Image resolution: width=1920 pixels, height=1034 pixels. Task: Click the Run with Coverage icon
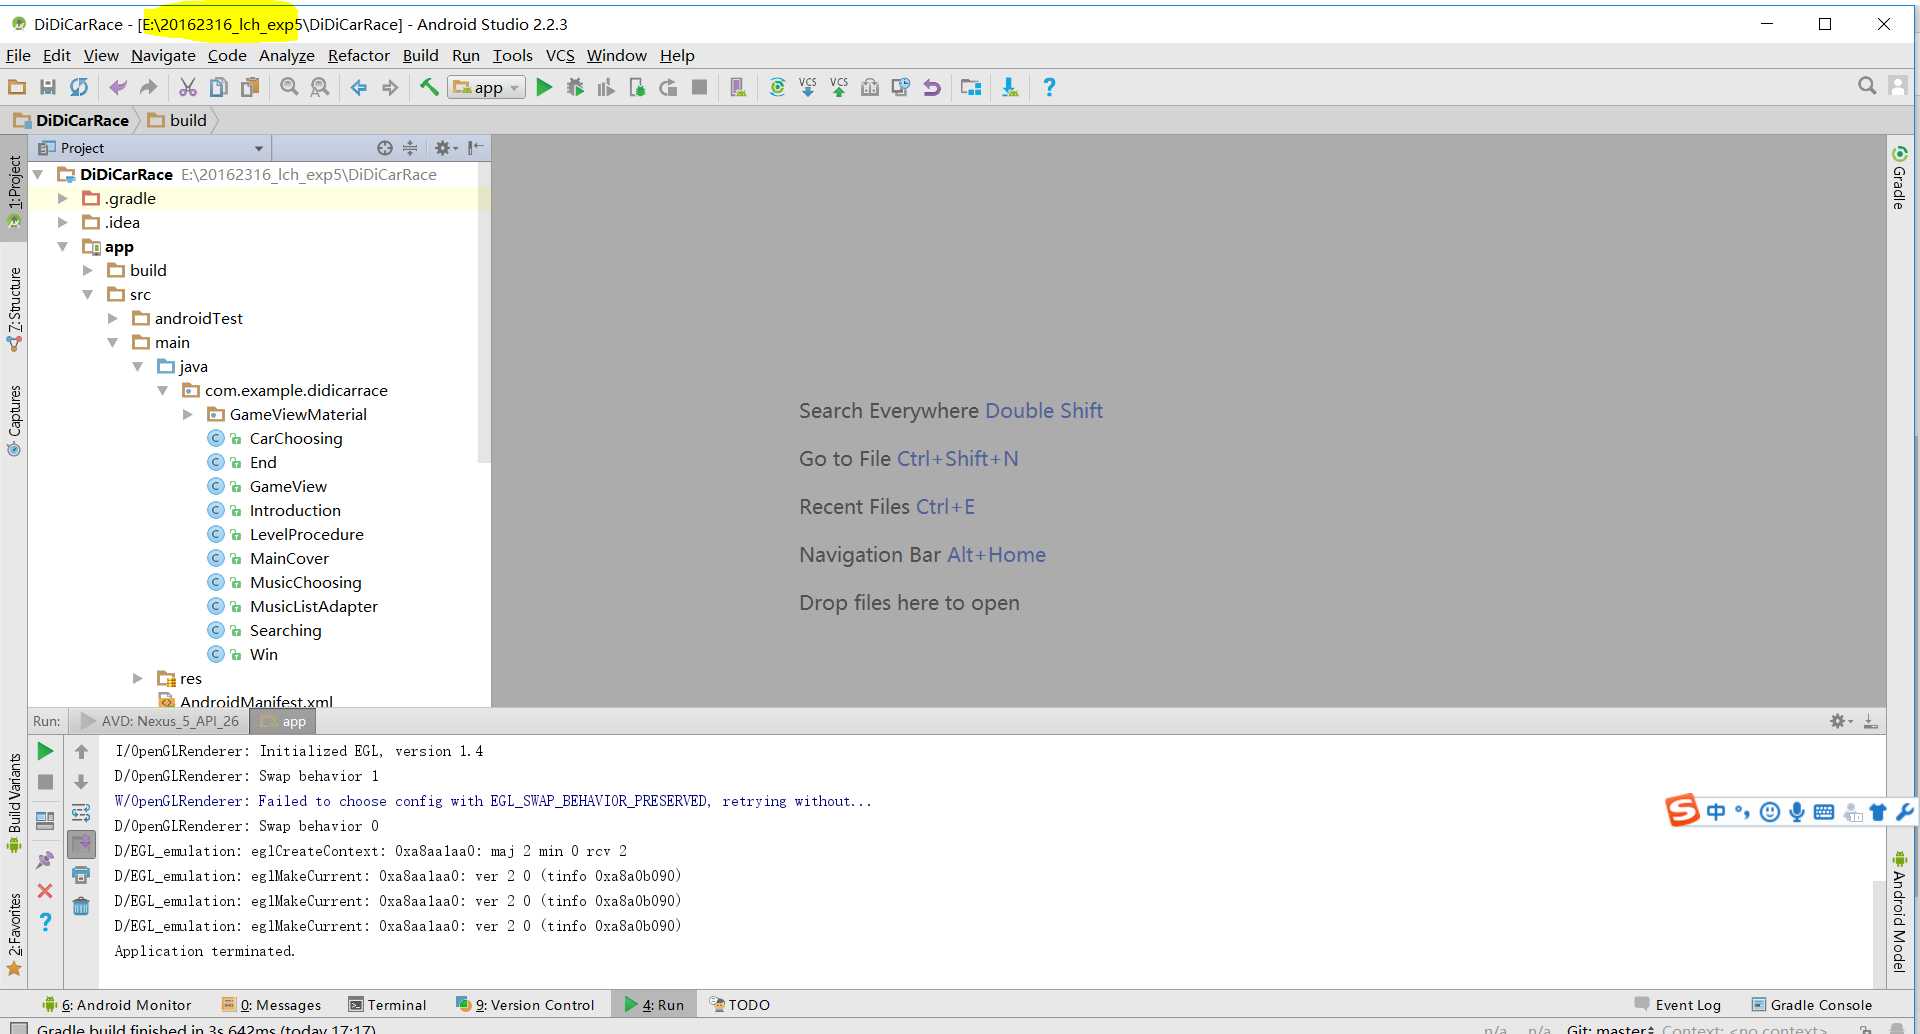[x=606, y=87]
